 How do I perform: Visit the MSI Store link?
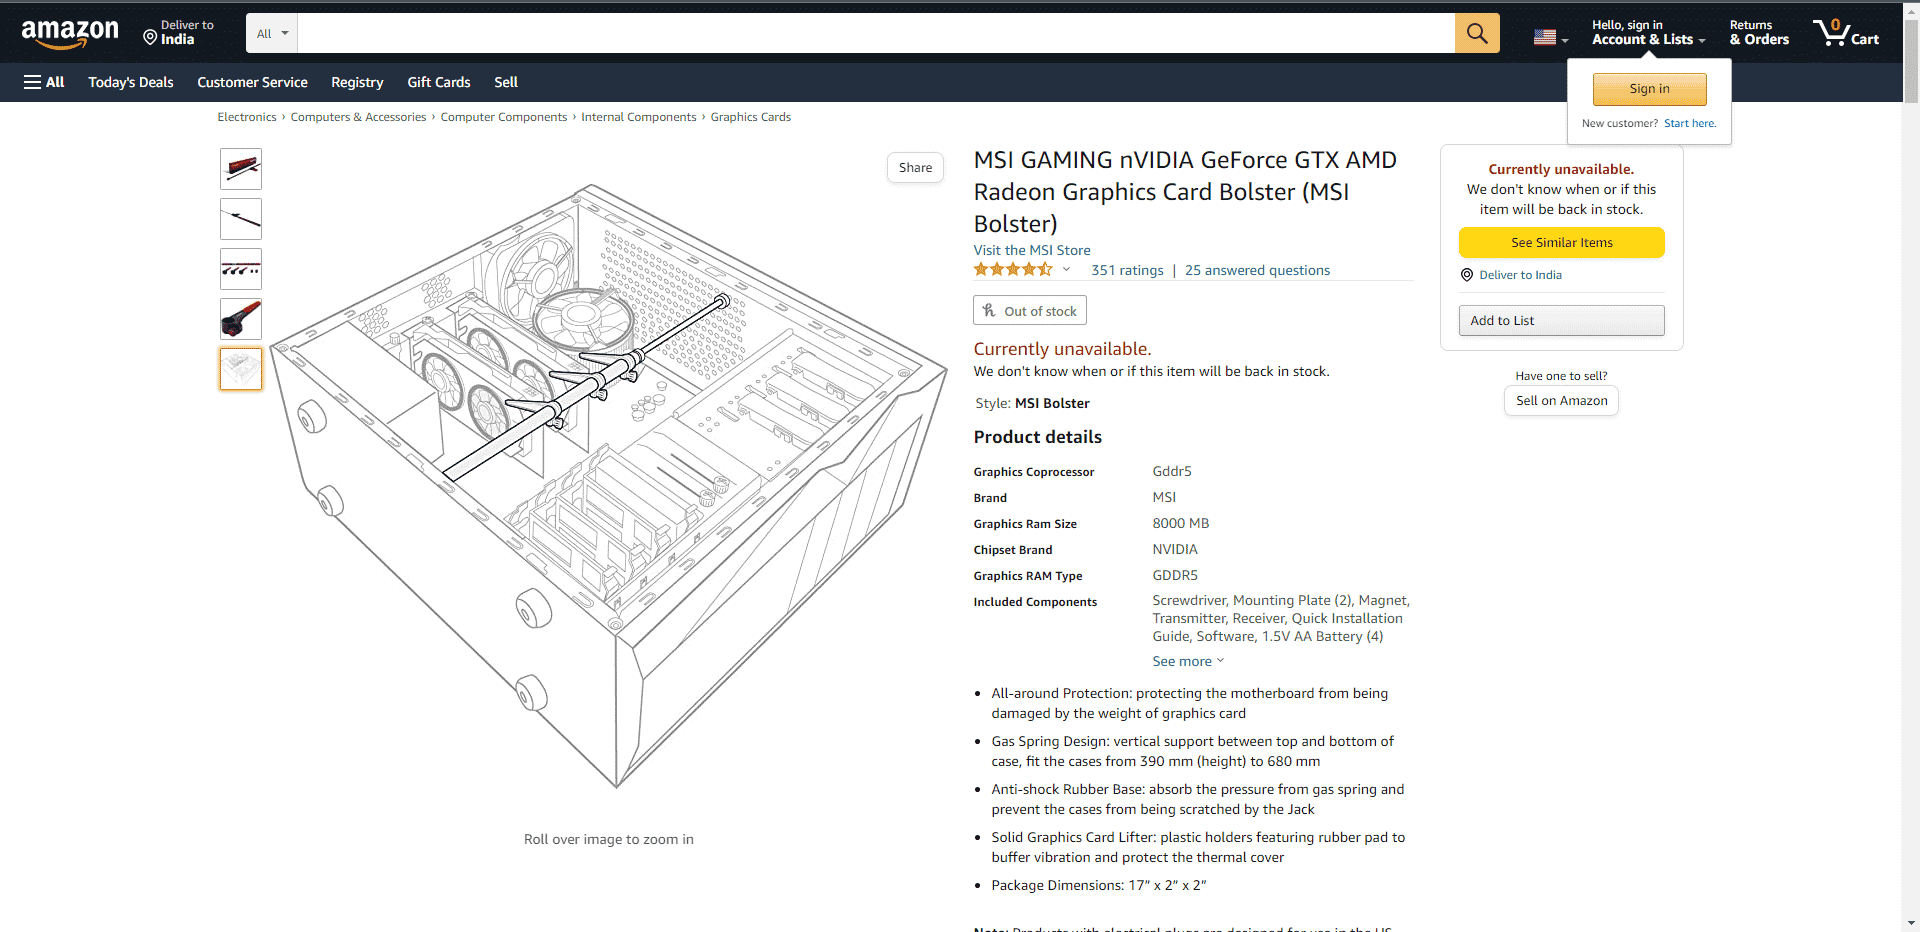(1032, 250)
